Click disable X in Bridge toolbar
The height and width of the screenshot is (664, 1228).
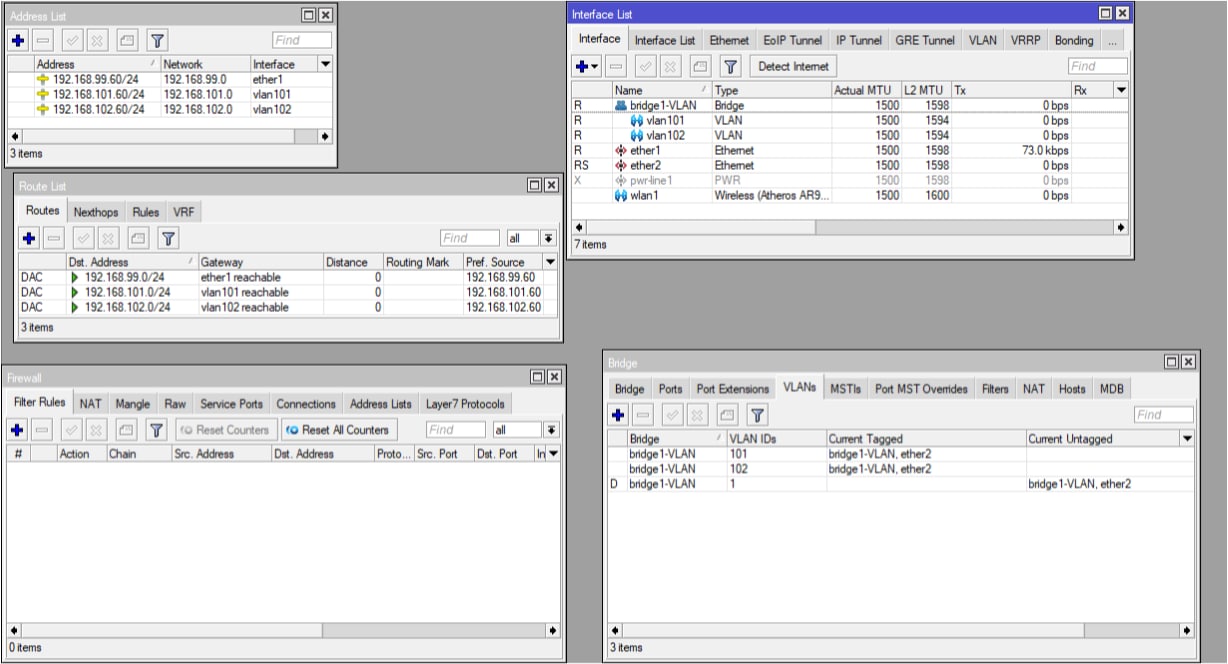click(x=696, y=414)
